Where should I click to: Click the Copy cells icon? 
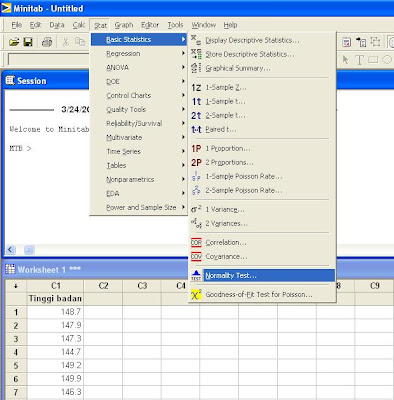point(80,42)
